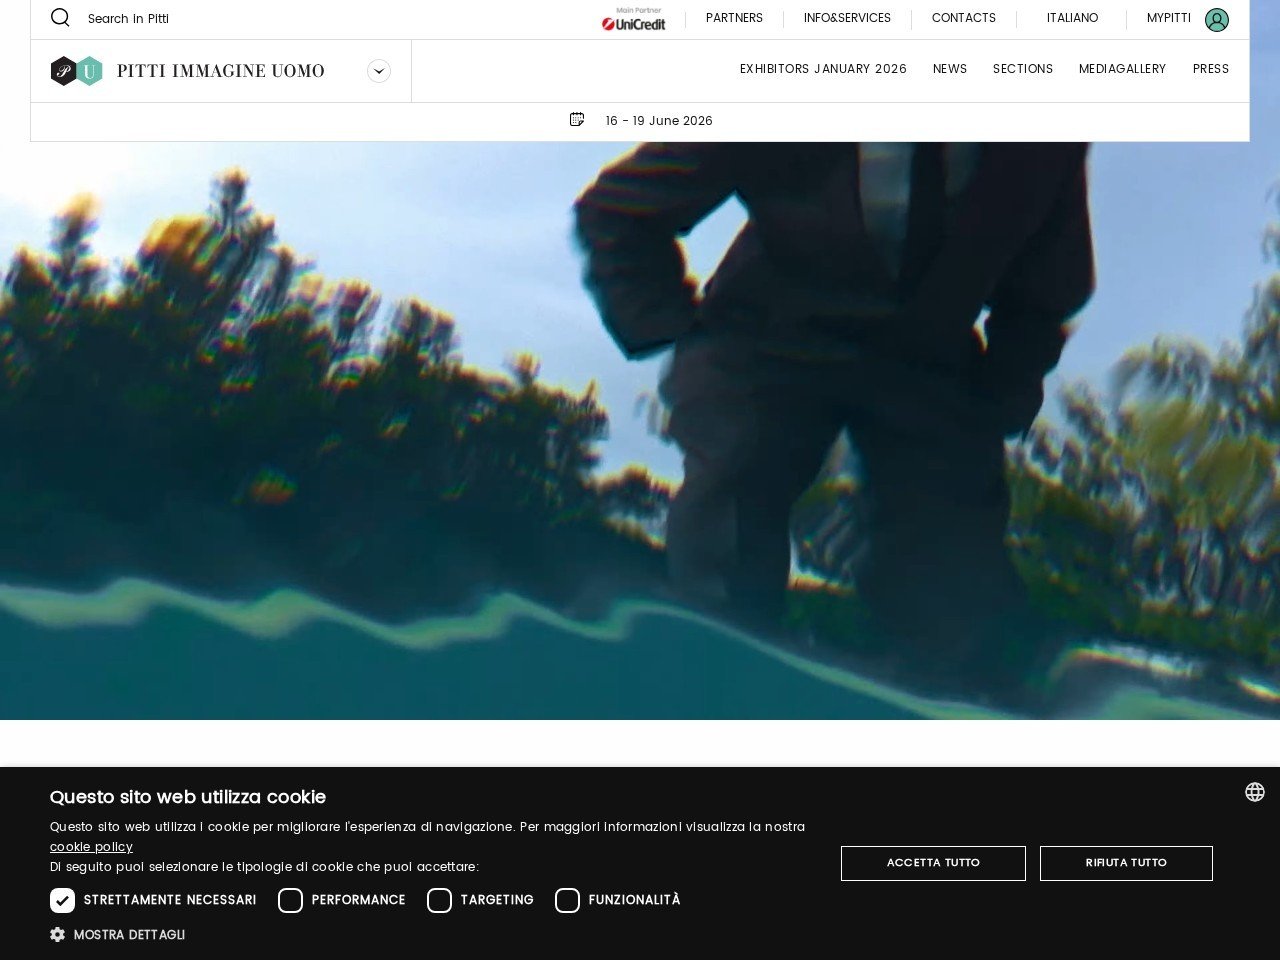Click the Pitti Uomo hexagon logo
This screenshot has width=1280, height=960.
click(77, 71)
